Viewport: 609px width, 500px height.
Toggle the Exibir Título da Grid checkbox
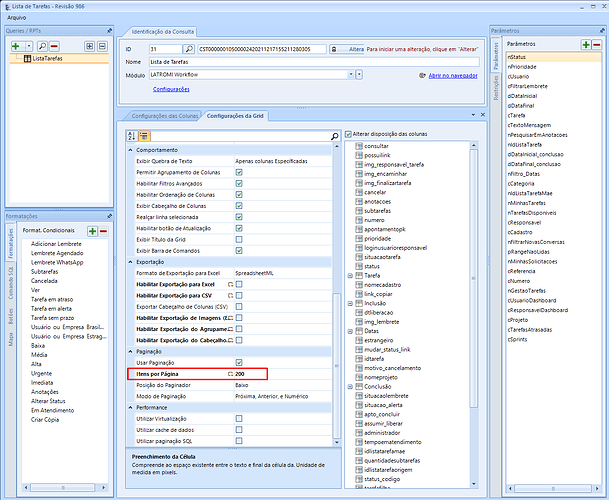point(238,240)
